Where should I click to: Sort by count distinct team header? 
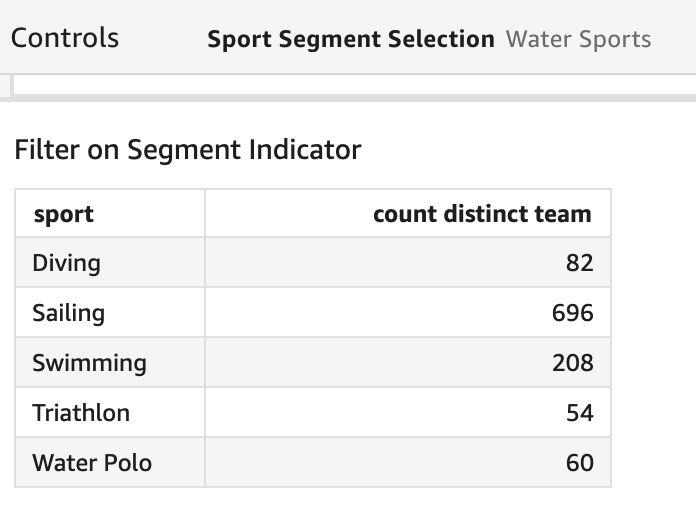click(482, 214)
